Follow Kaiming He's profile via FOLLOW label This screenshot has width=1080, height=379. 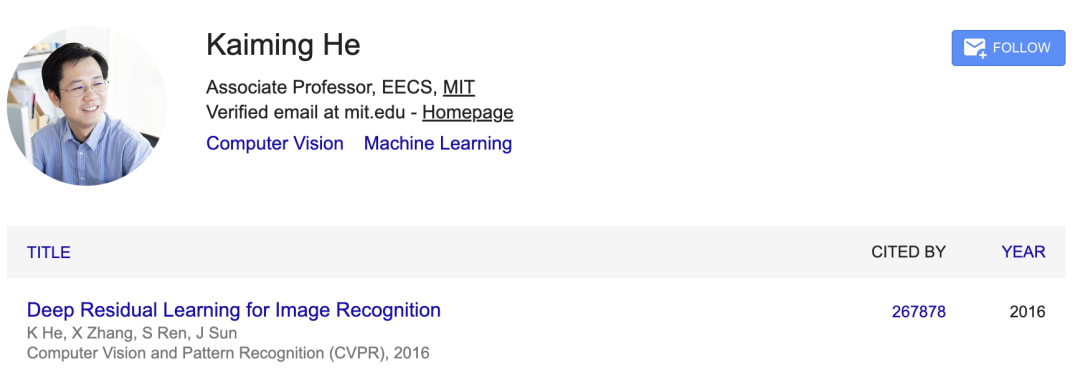(1022, 48)
